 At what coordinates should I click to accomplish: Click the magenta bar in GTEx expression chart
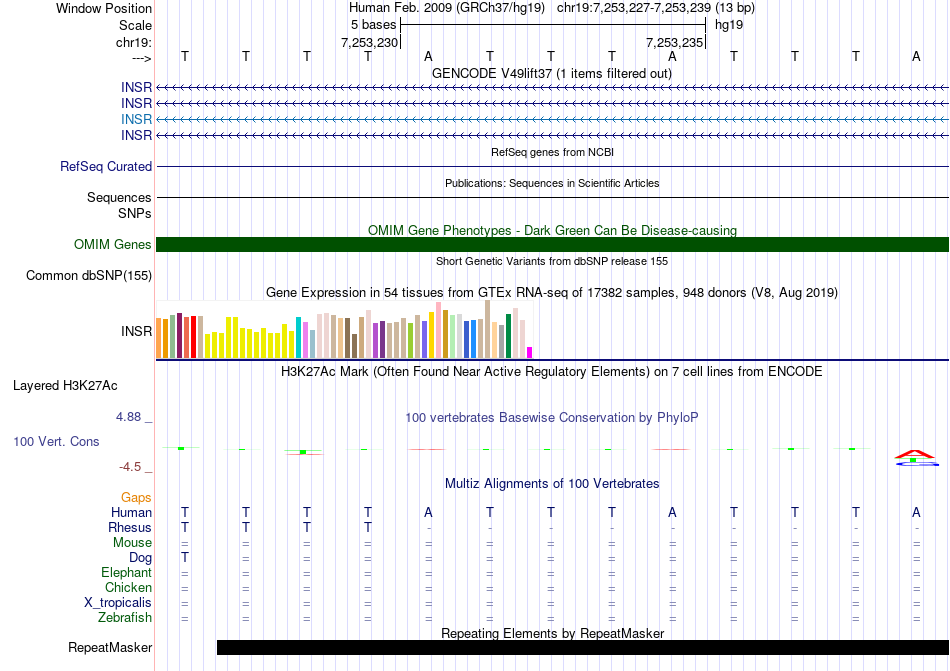(x=529, y=351)
